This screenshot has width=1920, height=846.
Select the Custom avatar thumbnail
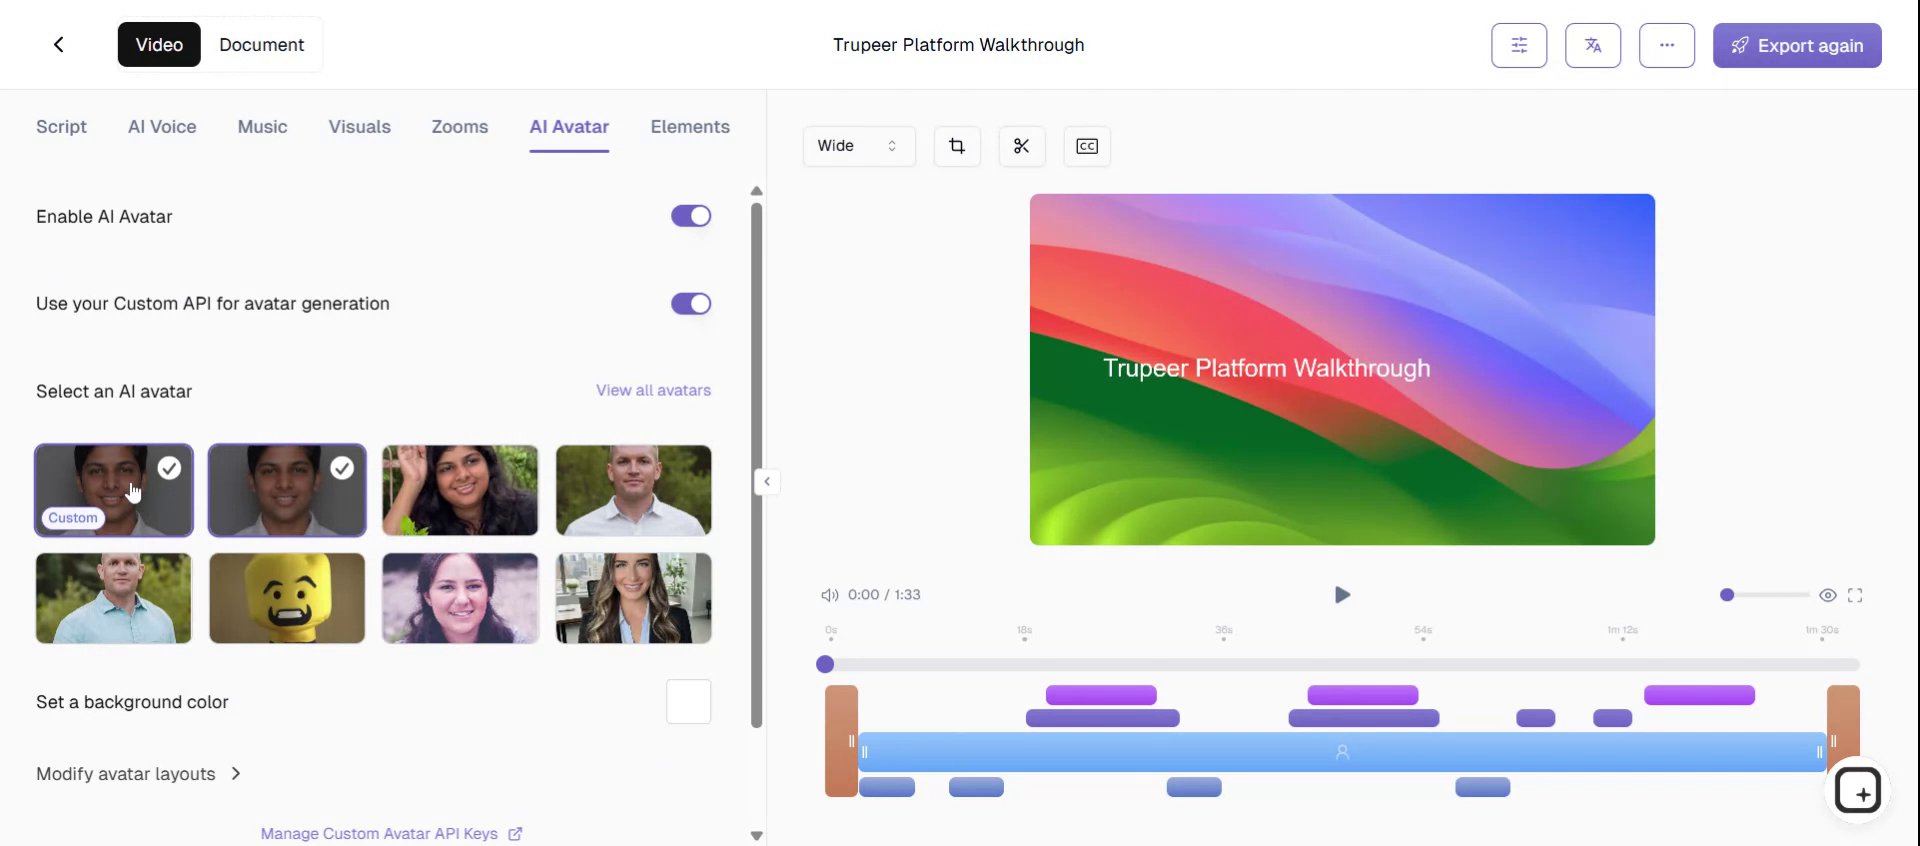114,490
